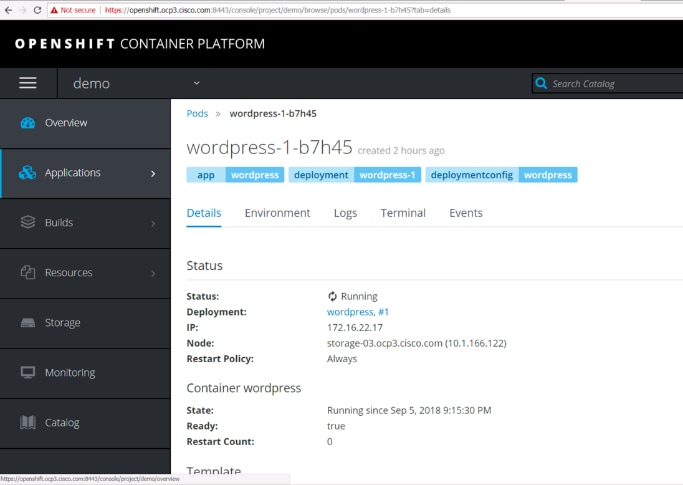Click Running since Sep 5, 2018 text
Screen dimensions: 683x485
409,410
